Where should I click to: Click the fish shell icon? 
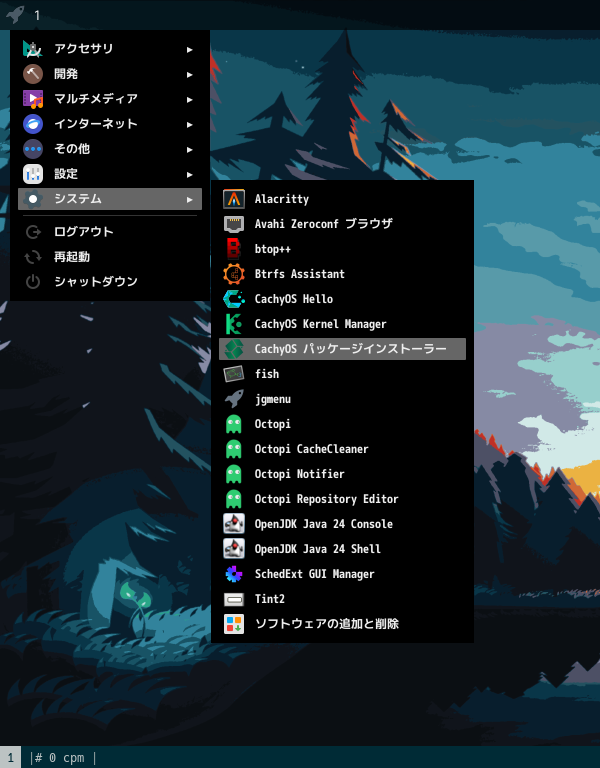[234, 374]
